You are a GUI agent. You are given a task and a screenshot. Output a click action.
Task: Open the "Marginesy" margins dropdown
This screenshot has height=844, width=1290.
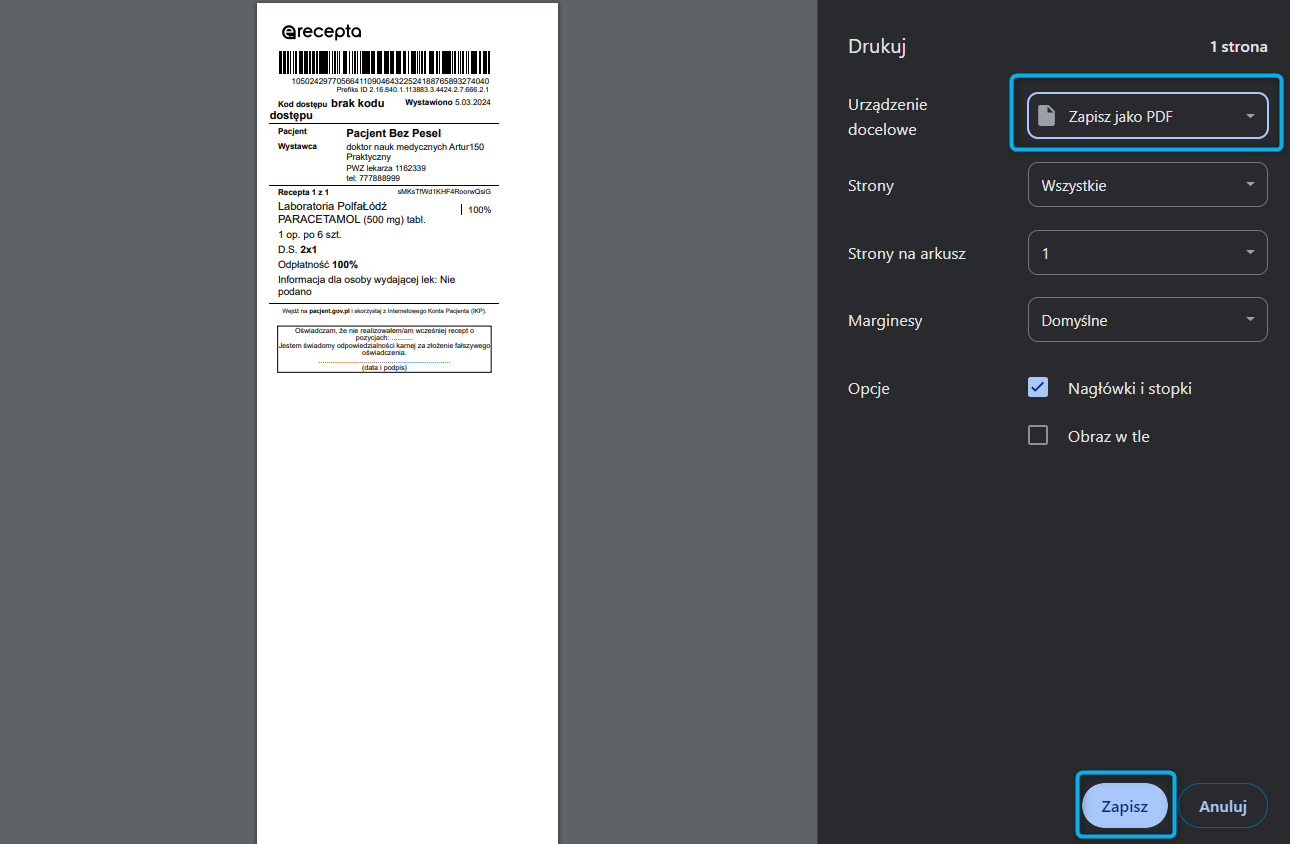[x=1147, y=319]
